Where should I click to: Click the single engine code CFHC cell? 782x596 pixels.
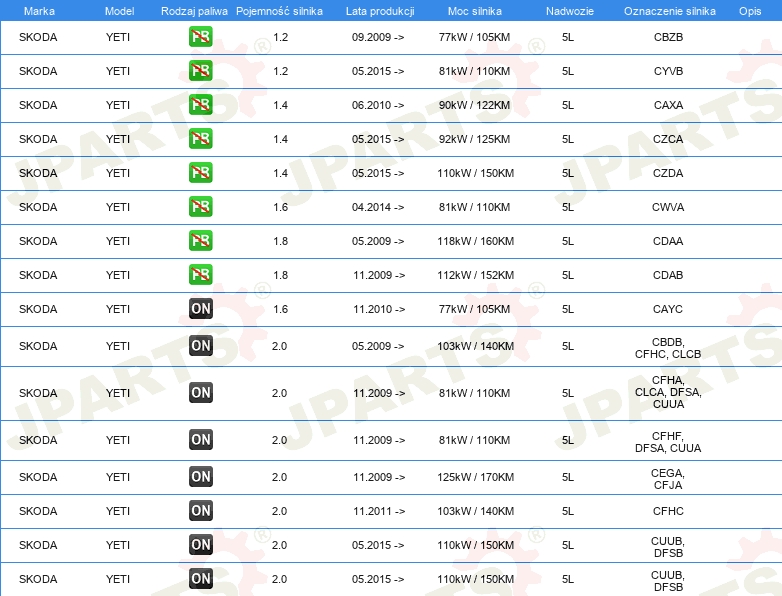tap(668, 511)
